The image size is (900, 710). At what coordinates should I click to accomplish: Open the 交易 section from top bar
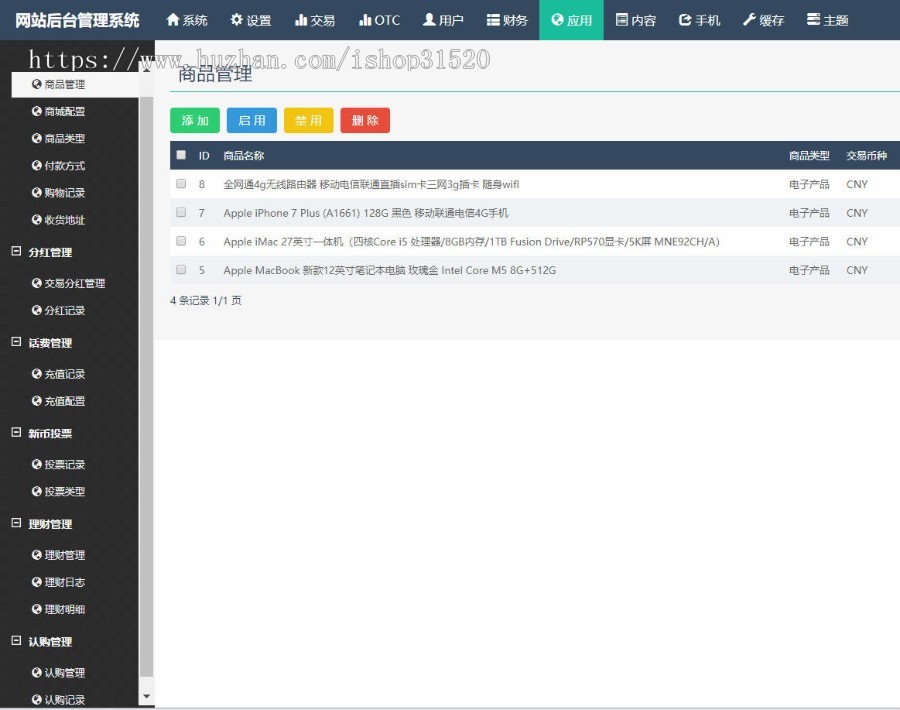pos(315,19)
